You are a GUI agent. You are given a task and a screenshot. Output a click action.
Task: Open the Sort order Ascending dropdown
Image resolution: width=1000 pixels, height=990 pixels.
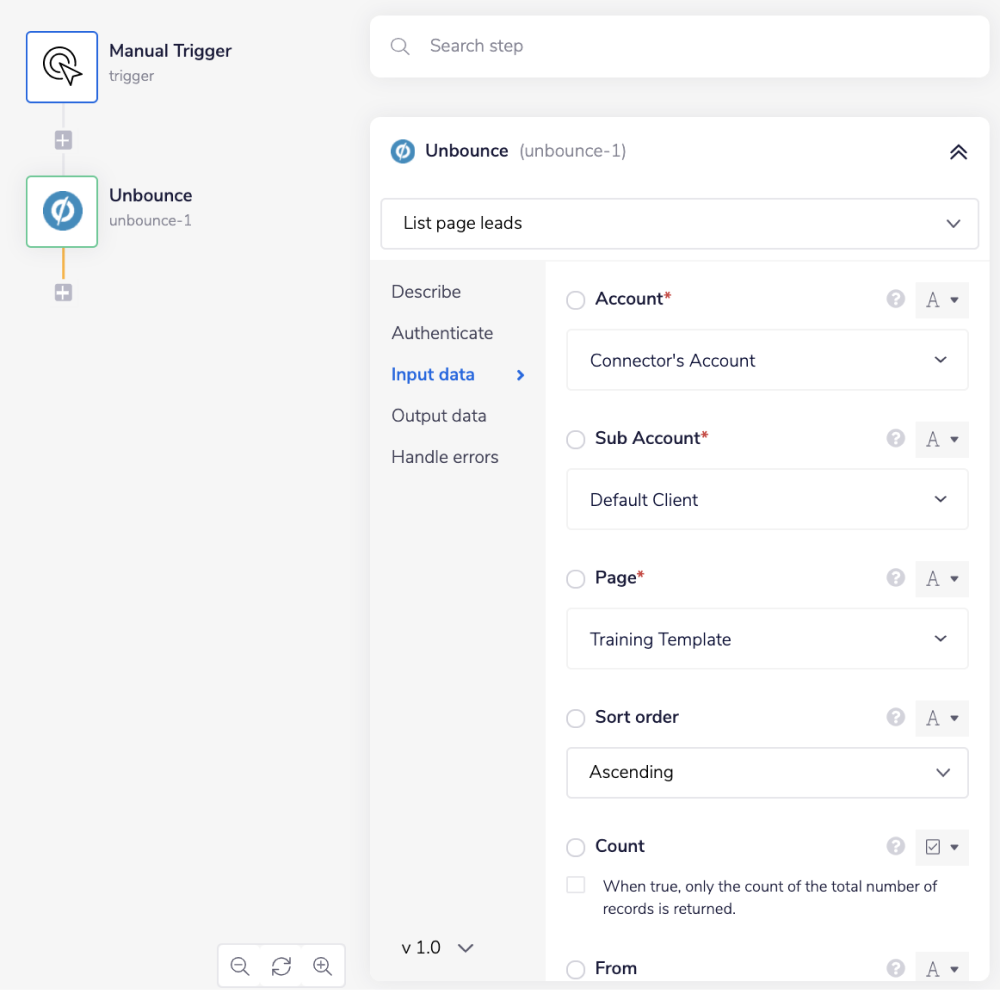coord(767,772)
